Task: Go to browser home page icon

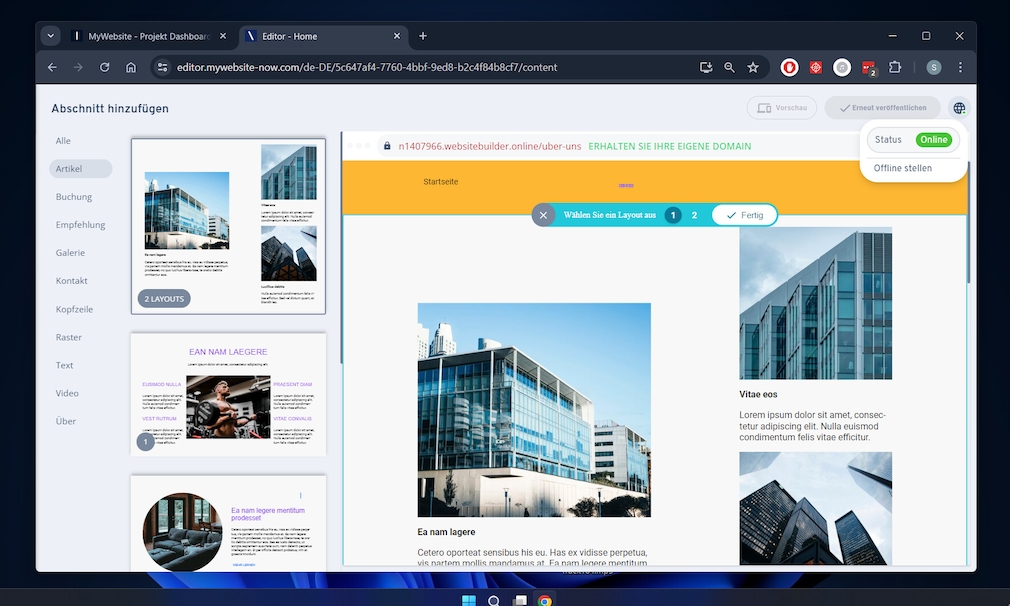Action: coord(131,68)
